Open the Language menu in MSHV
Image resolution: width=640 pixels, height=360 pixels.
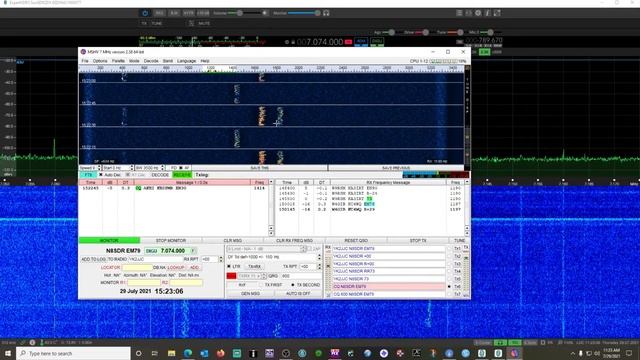(x=187, y=61)
